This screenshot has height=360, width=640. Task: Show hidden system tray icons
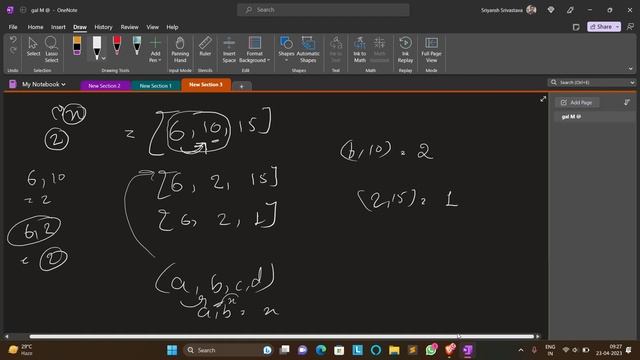520,350
